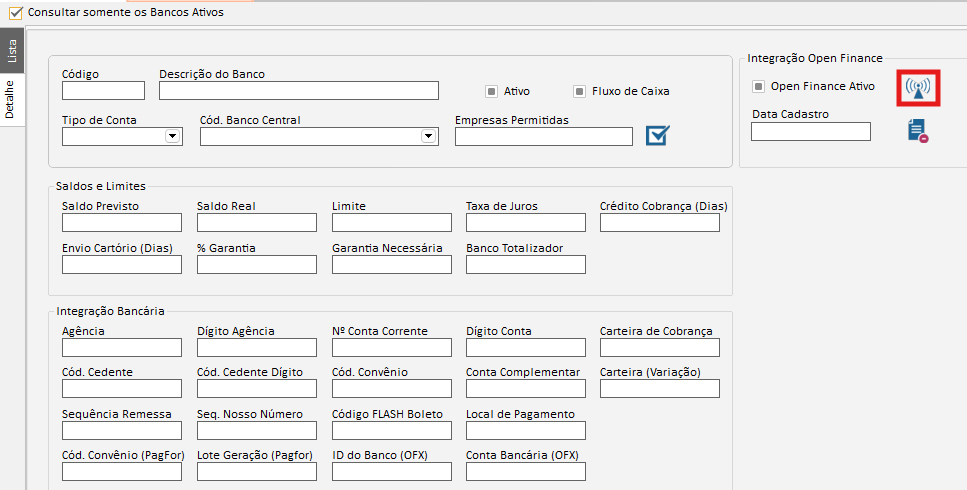Select the Detalhe side tab
The width and height of the screenshot is (967, 490).
12,99
